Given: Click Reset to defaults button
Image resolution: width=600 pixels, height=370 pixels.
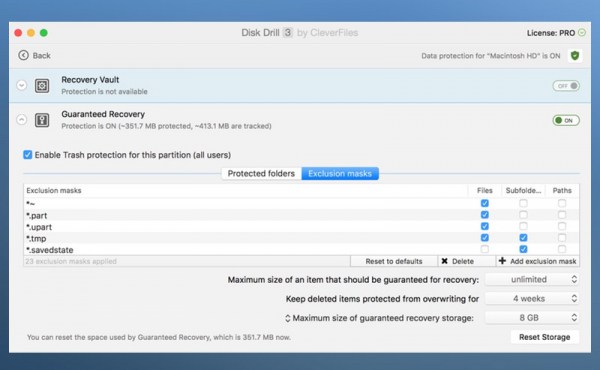Looking at the screenshot, I should point(394,261).
